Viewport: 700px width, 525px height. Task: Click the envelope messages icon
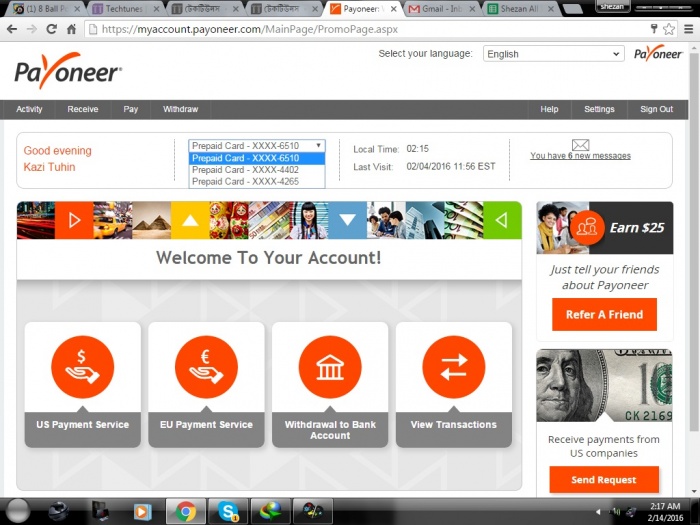click(x=580, y=145)
